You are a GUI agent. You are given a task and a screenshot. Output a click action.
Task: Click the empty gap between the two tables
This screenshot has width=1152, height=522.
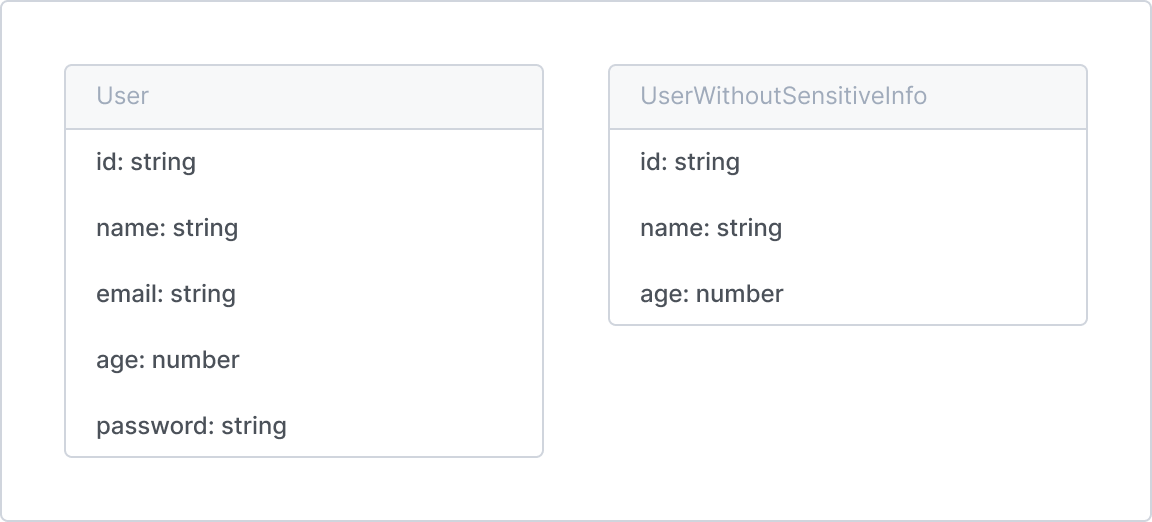(x=576, y=261)
